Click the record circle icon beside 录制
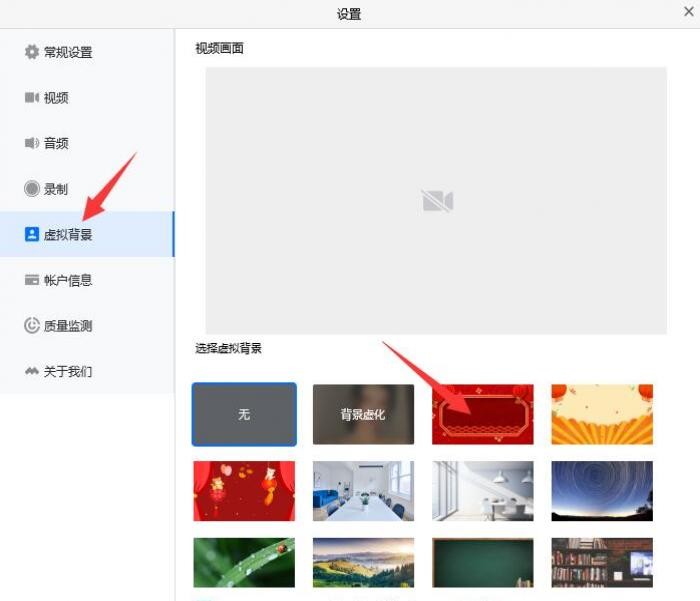 click(x=32, y=189)
